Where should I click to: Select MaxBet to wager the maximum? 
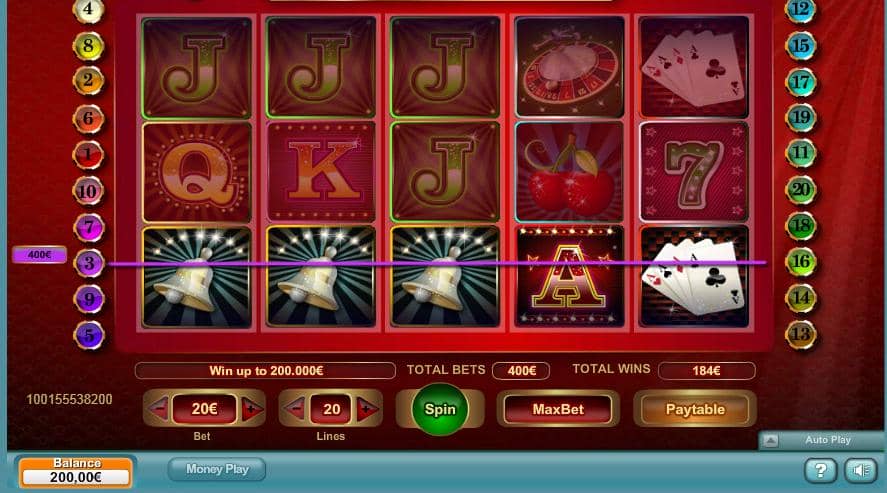pyautogui.click(x=558, y=409)
